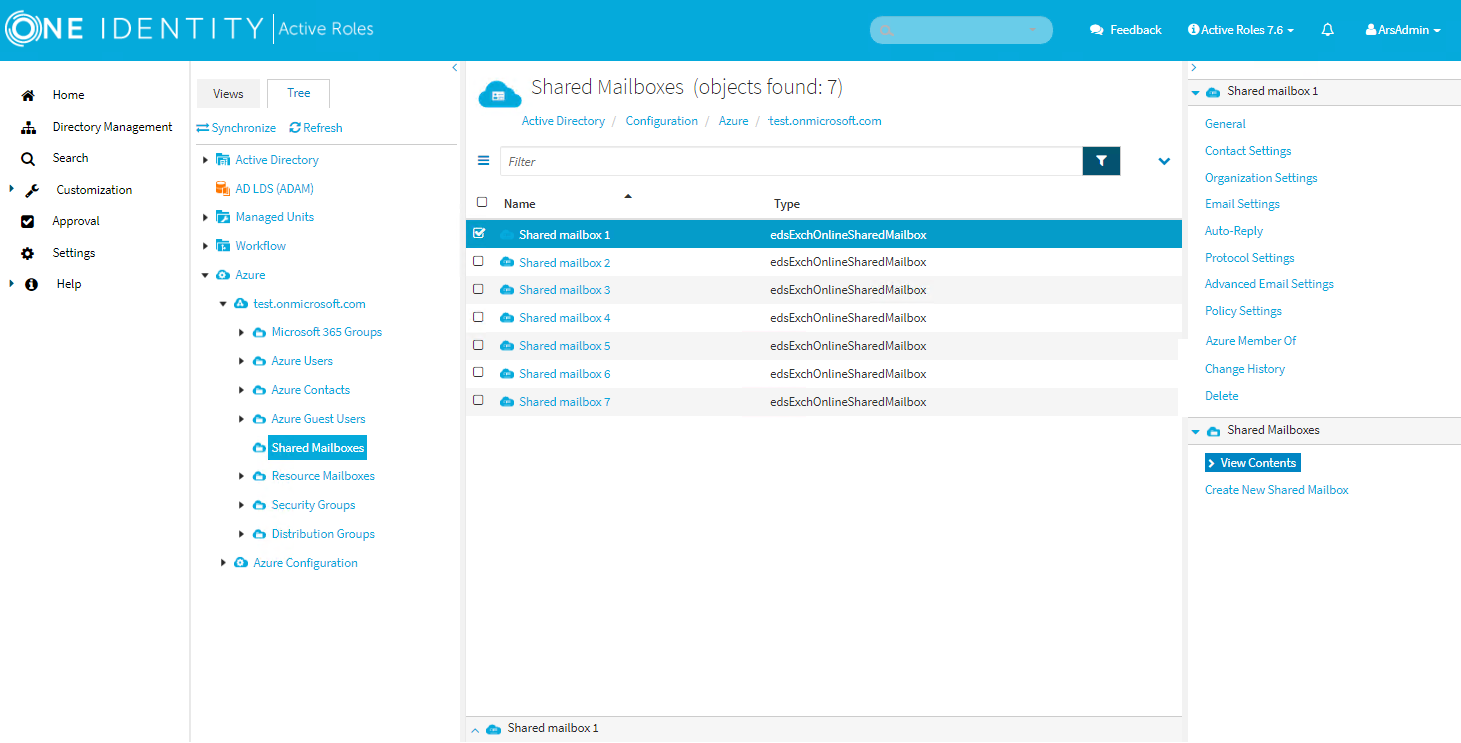Check the Shared mailbox 3 checkbox
Screen dimensions: 1461x743
pos(478,289)
